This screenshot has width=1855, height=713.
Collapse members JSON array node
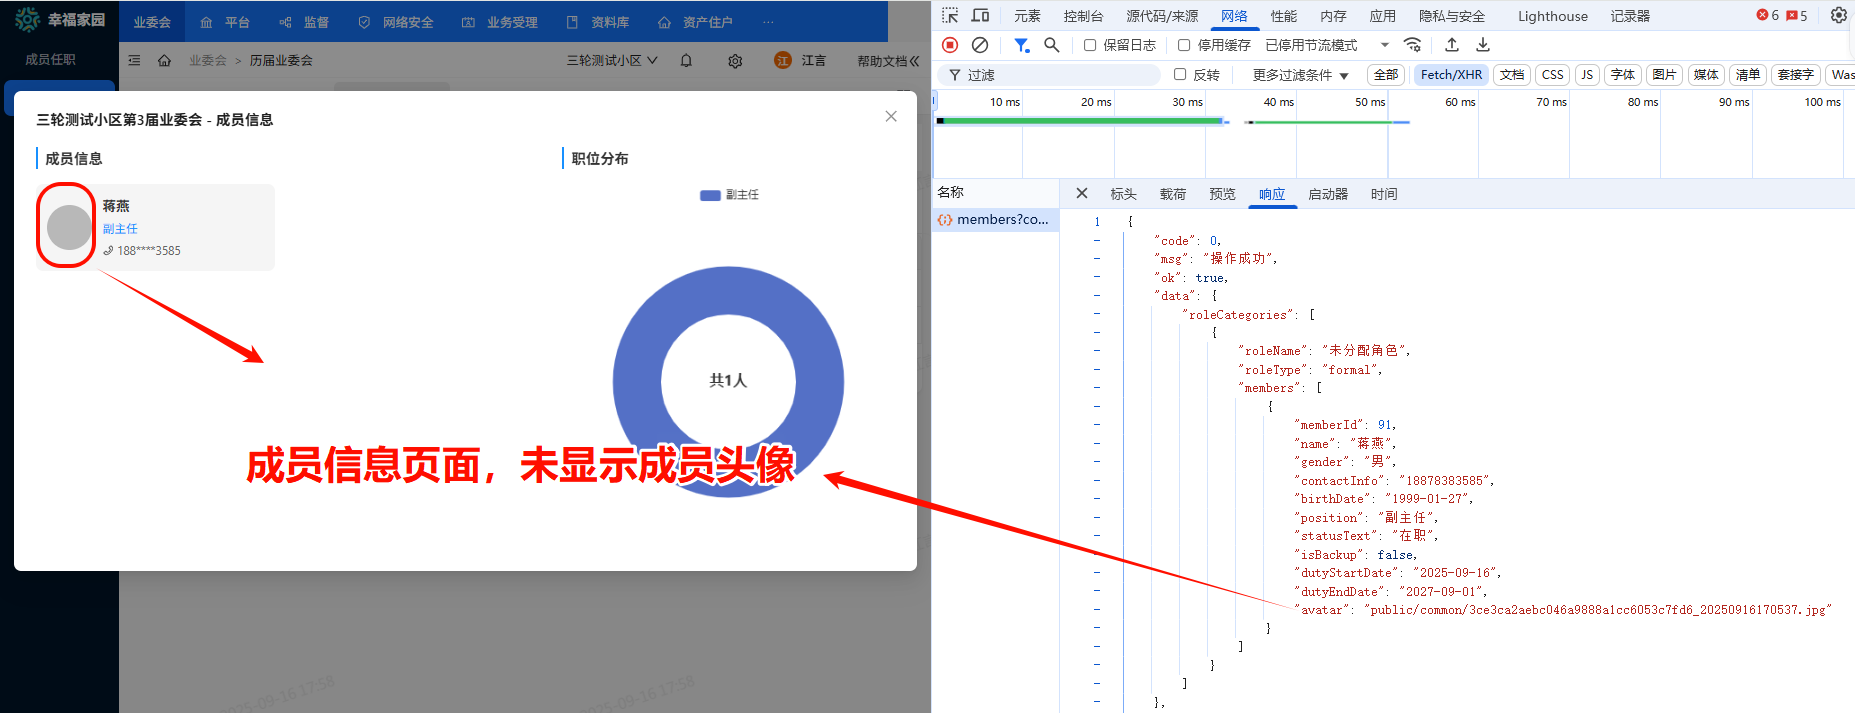tap(1097, 388)
